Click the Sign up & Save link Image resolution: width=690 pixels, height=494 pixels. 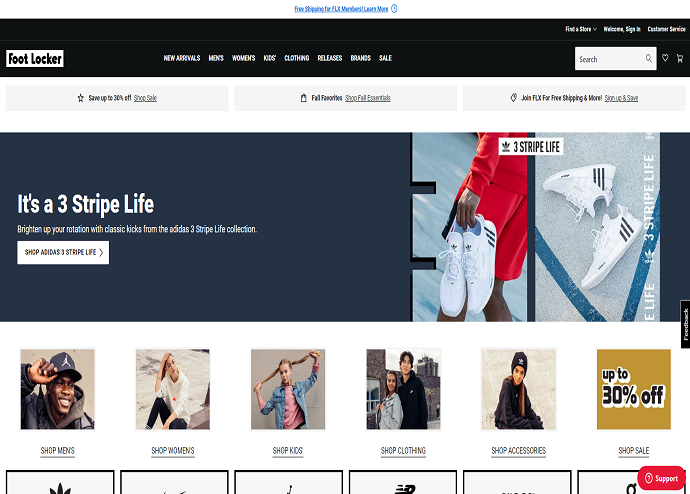click(621, 98)
